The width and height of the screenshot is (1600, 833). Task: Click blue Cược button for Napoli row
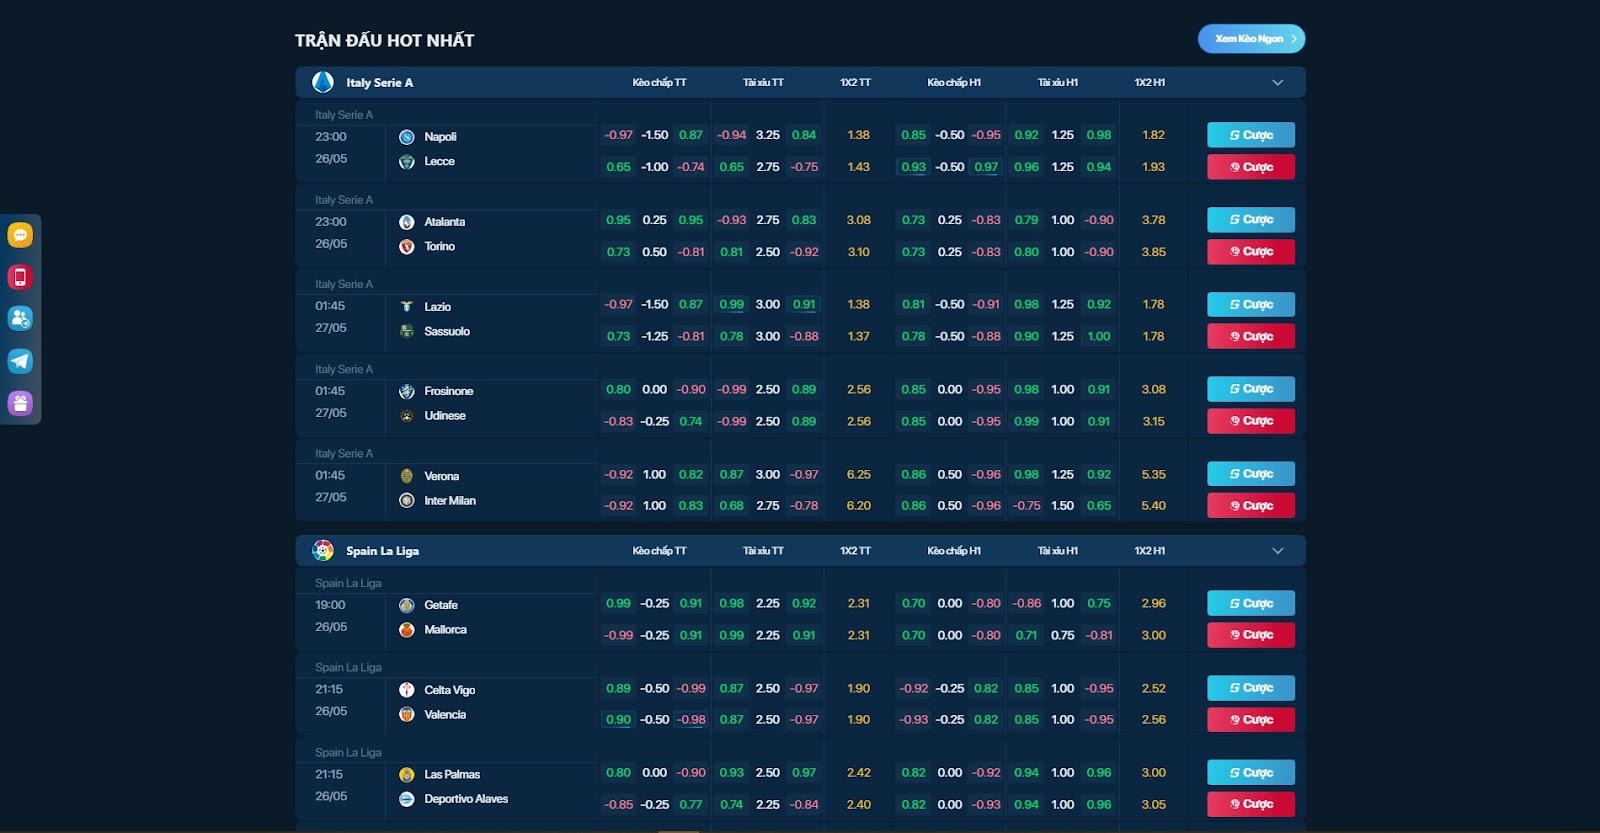pos(1251,135)
